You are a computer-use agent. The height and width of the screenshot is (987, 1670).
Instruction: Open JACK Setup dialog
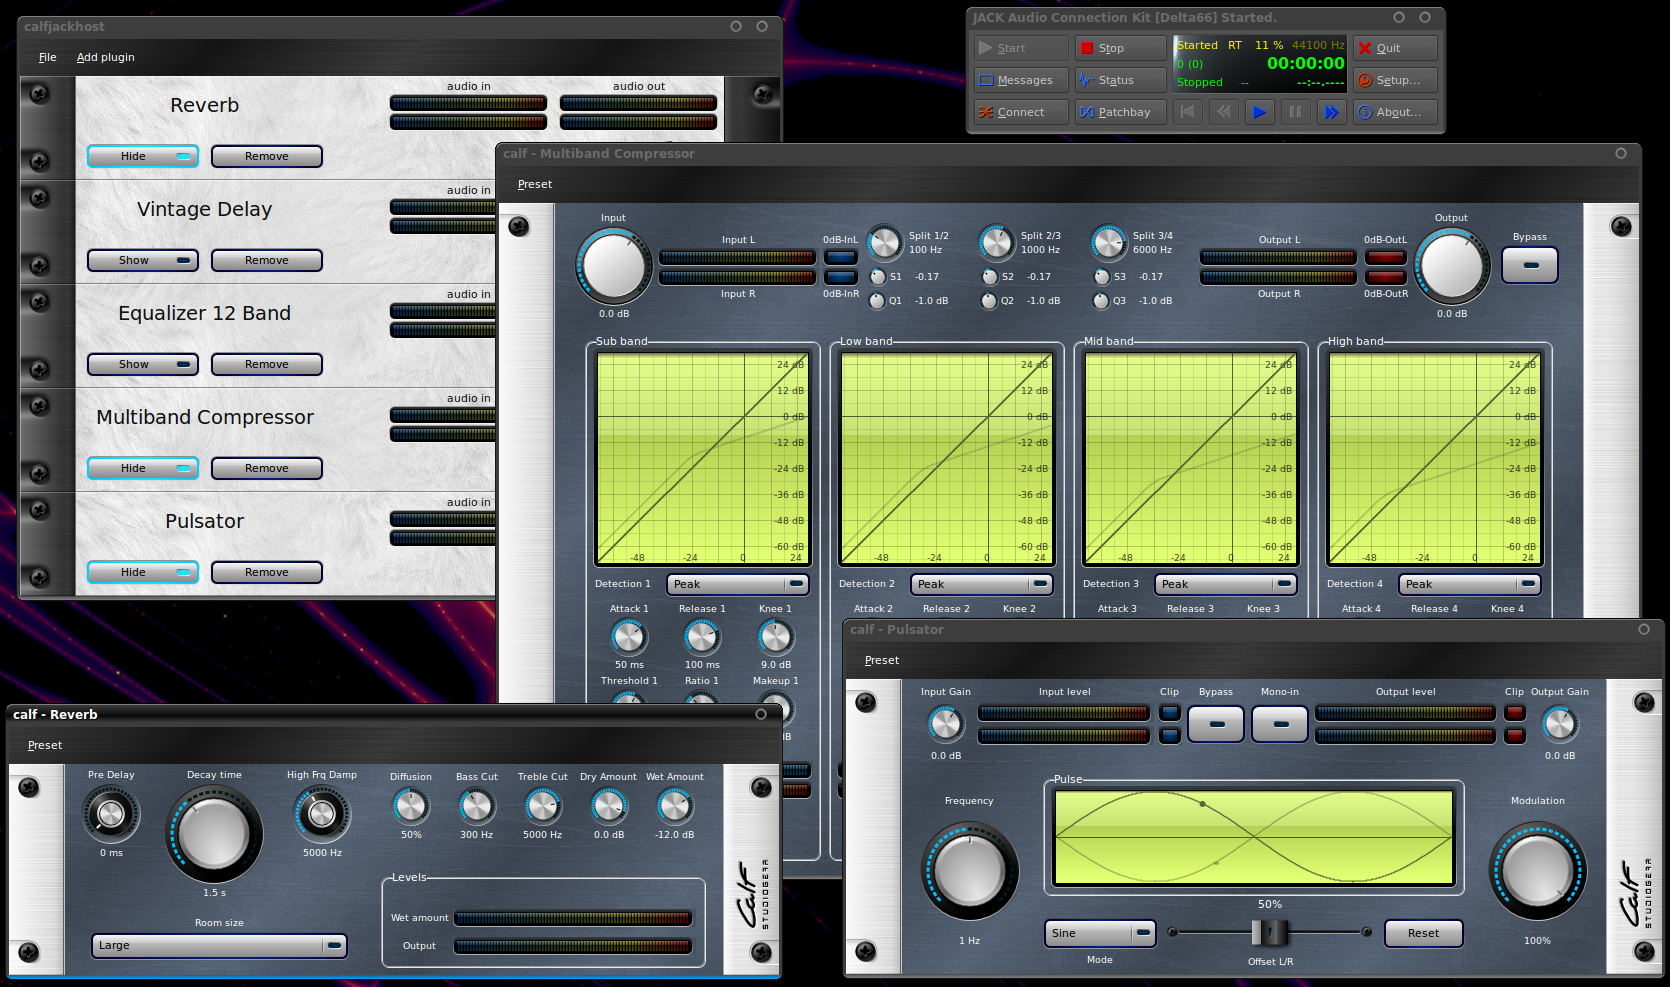1395,80
